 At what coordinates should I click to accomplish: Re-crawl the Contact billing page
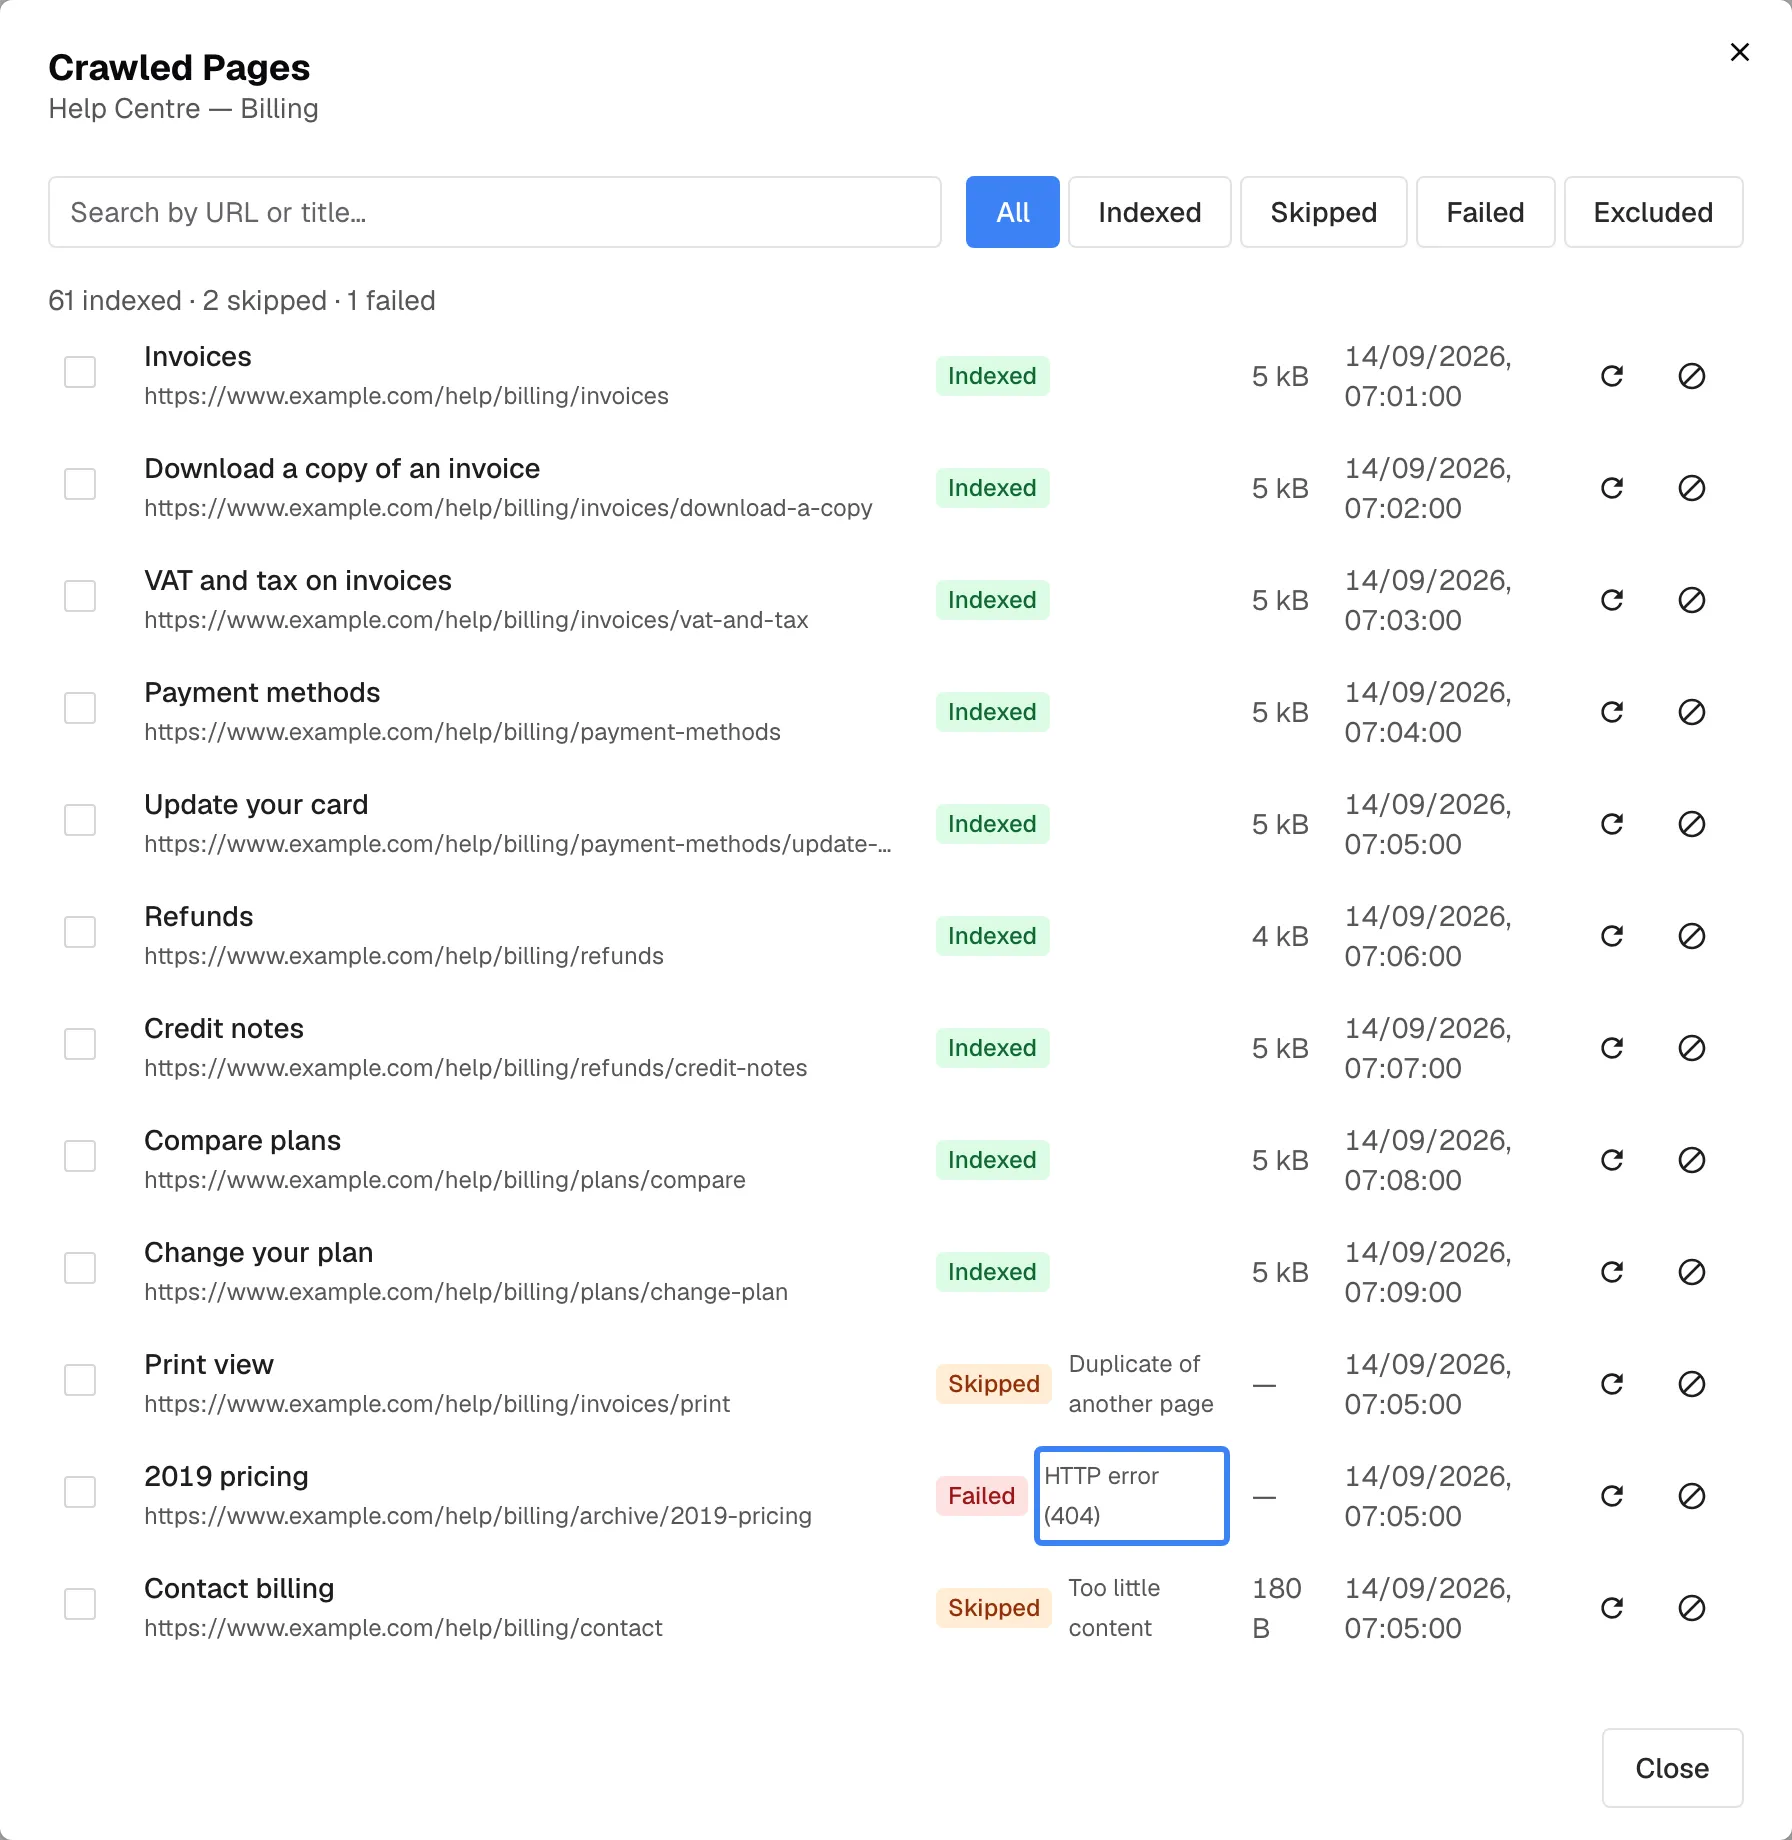coord(1612,1608)
